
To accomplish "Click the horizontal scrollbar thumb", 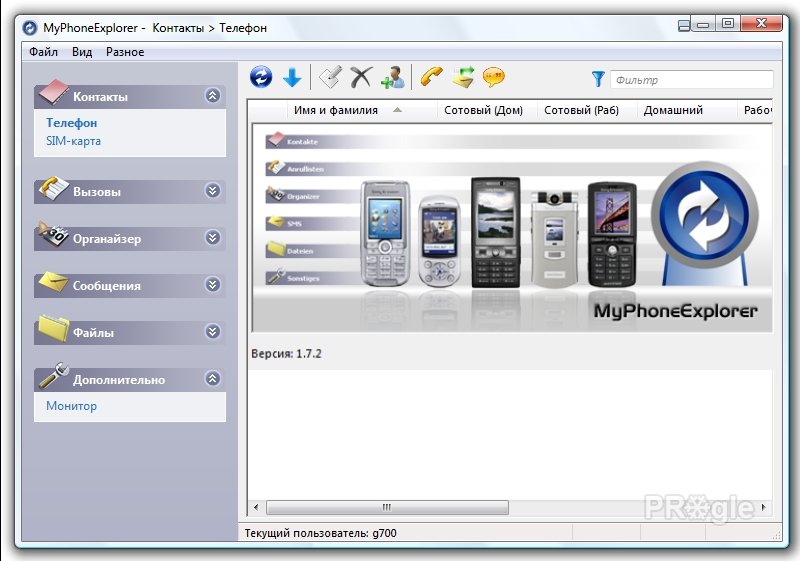I will point(387,507).
